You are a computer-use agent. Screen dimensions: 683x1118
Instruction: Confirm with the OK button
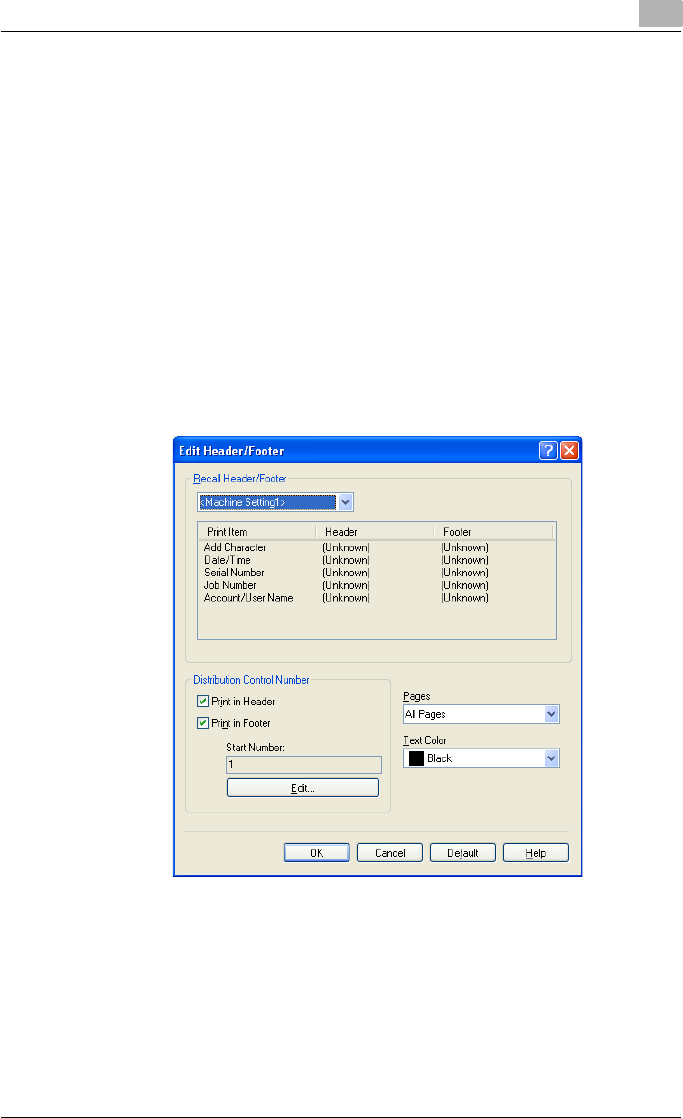pos(317,853)
